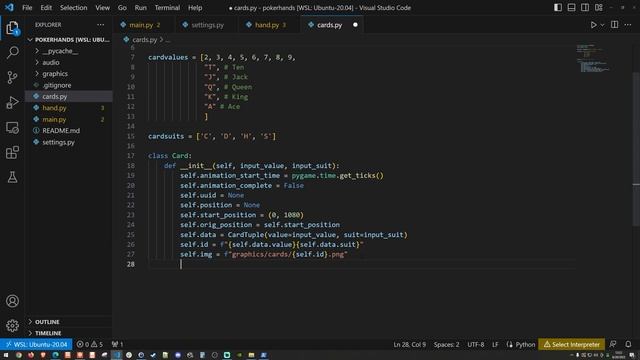Open editor More Actions ellipsis

(628, 25)
